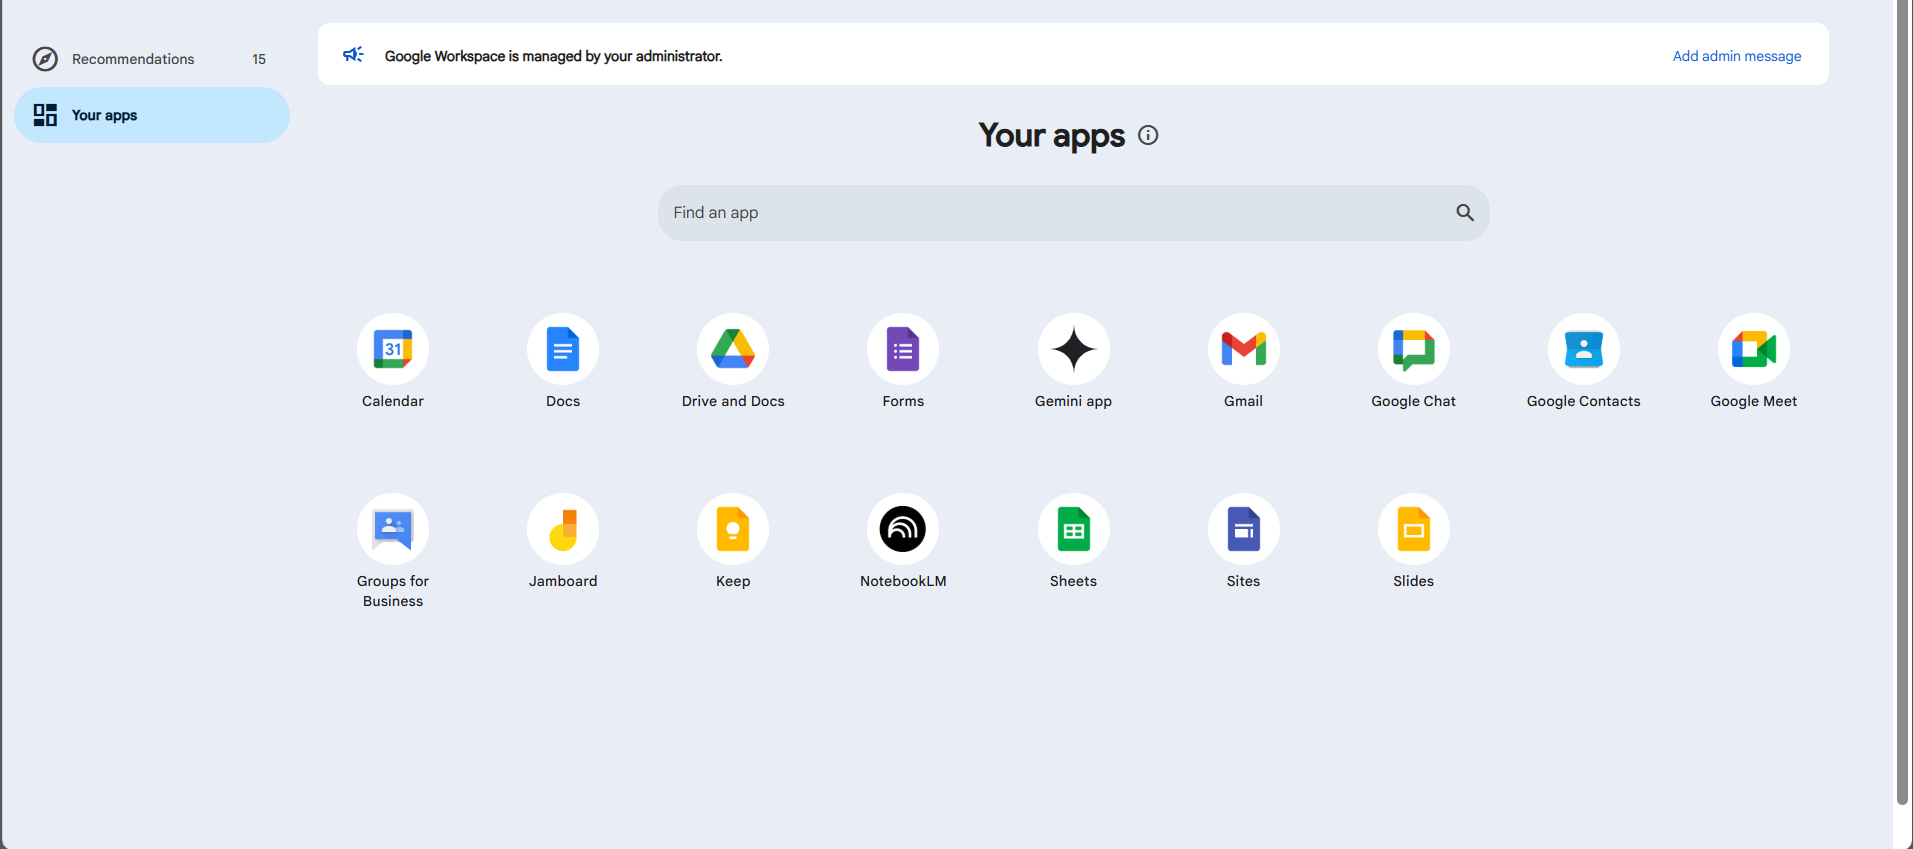Image resolution: width=1913 pixels, height=849 pixels.
Task: Open the green Sheets app icon
Action: click(1073, 529)
